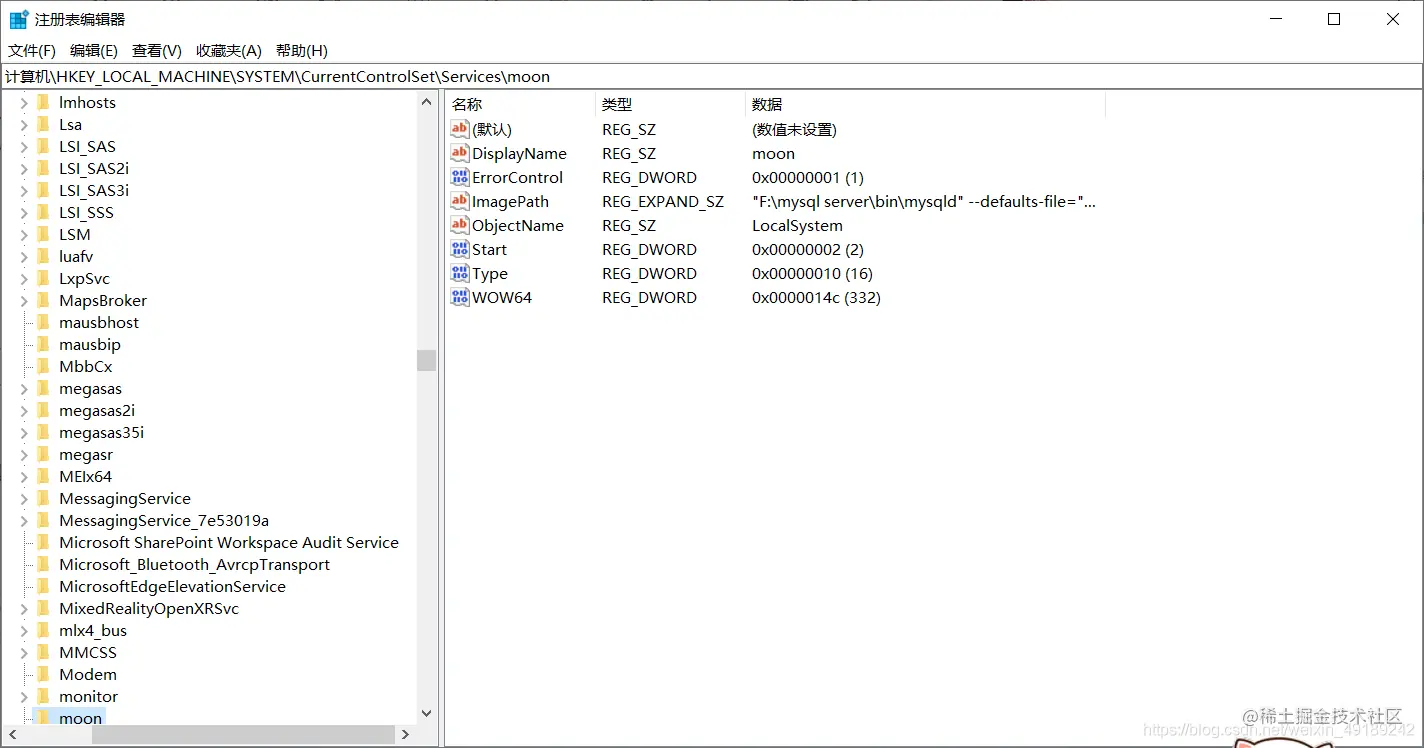Click the tree horizontal scrollbar thumb
Image resolution: width=1424 pixels, height=748 pixels.
[x=243, y=734]
